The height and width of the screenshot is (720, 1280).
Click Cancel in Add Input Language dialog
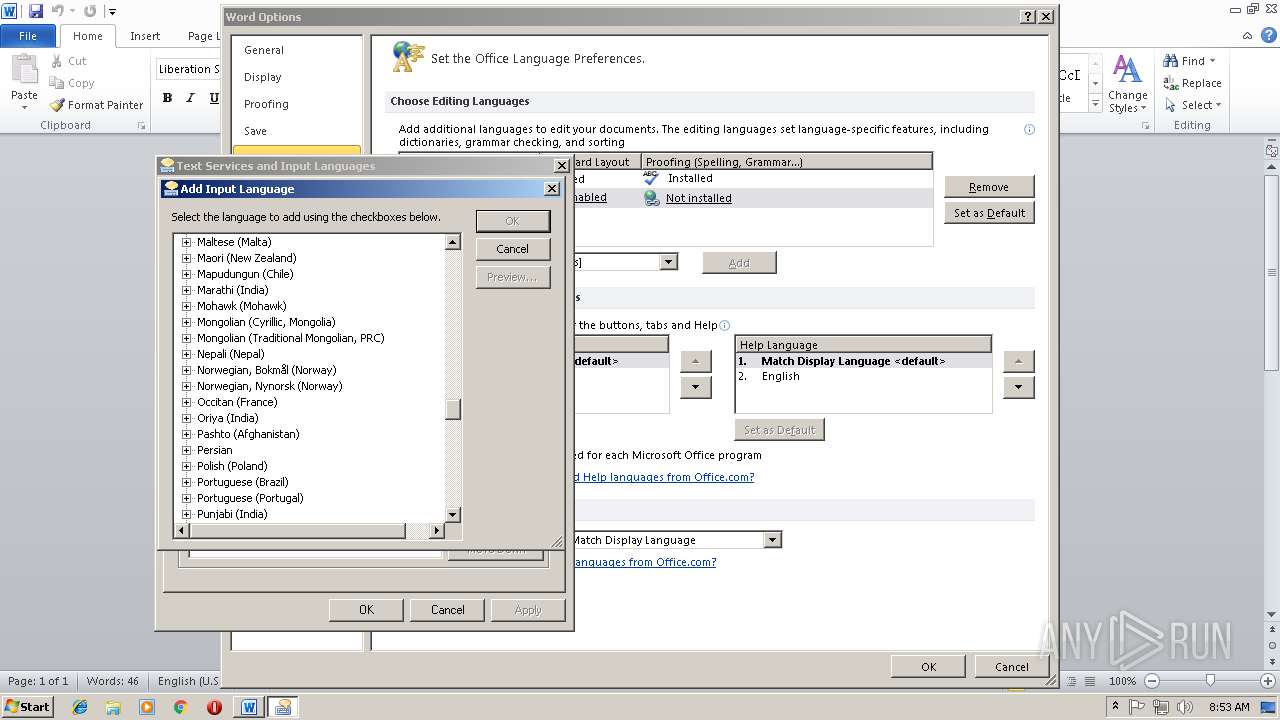tap(513, 249)
